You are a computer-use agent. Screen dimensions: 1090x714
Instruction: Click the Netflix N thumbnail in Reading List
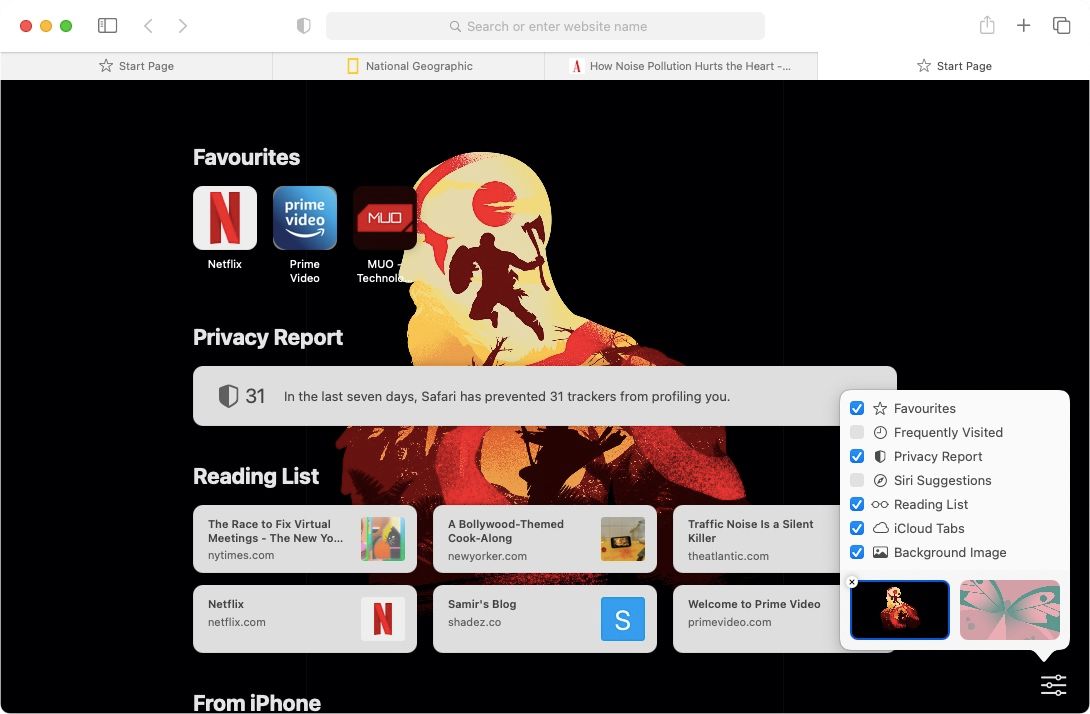pyautogui.click(x=382, y=619)
